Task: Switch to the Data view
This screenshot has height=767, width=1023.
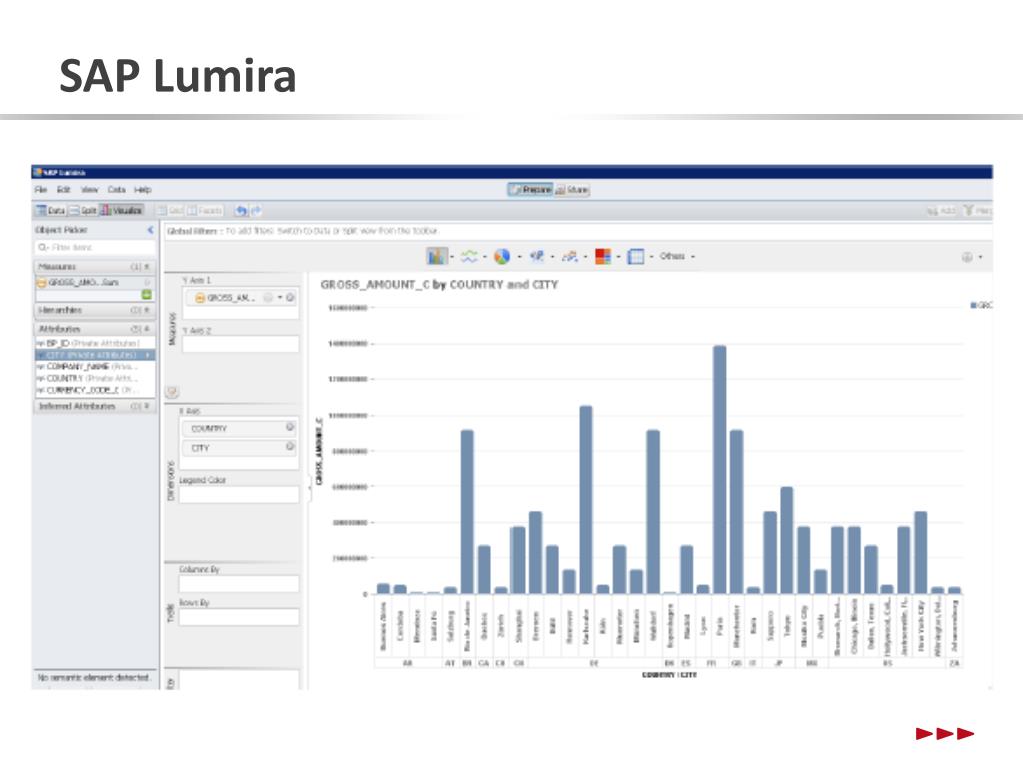Action: click(x=50, y=211)
